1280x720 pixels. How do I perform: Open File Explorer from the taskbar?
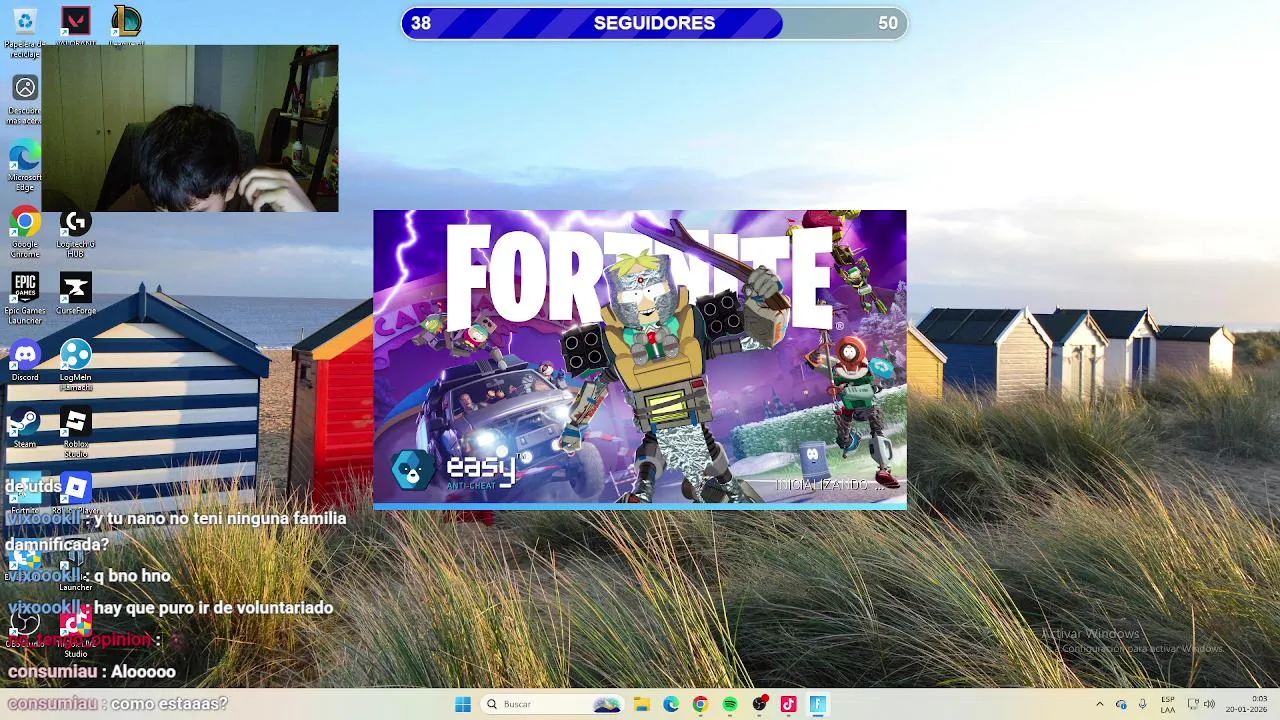tap(642, 704)
